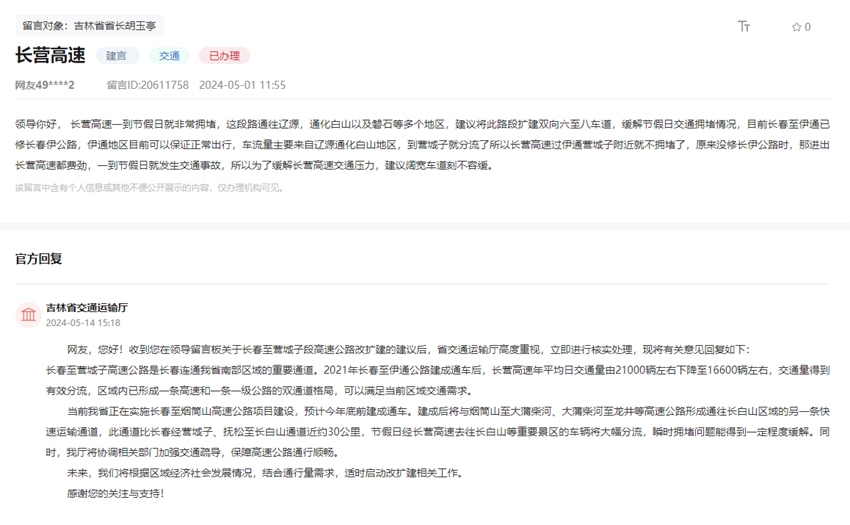Click the post timestamp 2024-05-01 11:55
The width and height of the screenshot is (850, 525).
tap(242, 86)
